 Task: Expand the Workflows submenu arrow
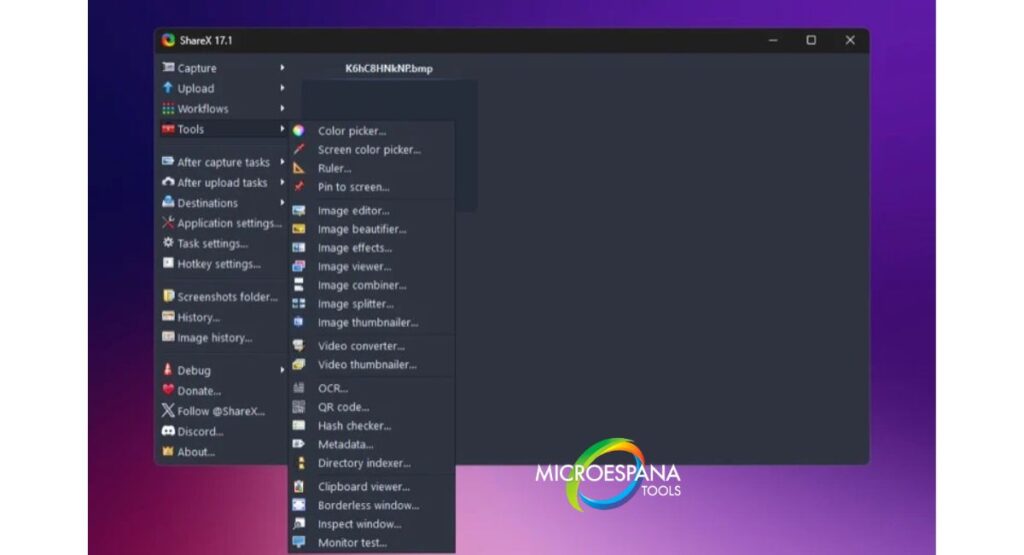click(x=282, y=108)
